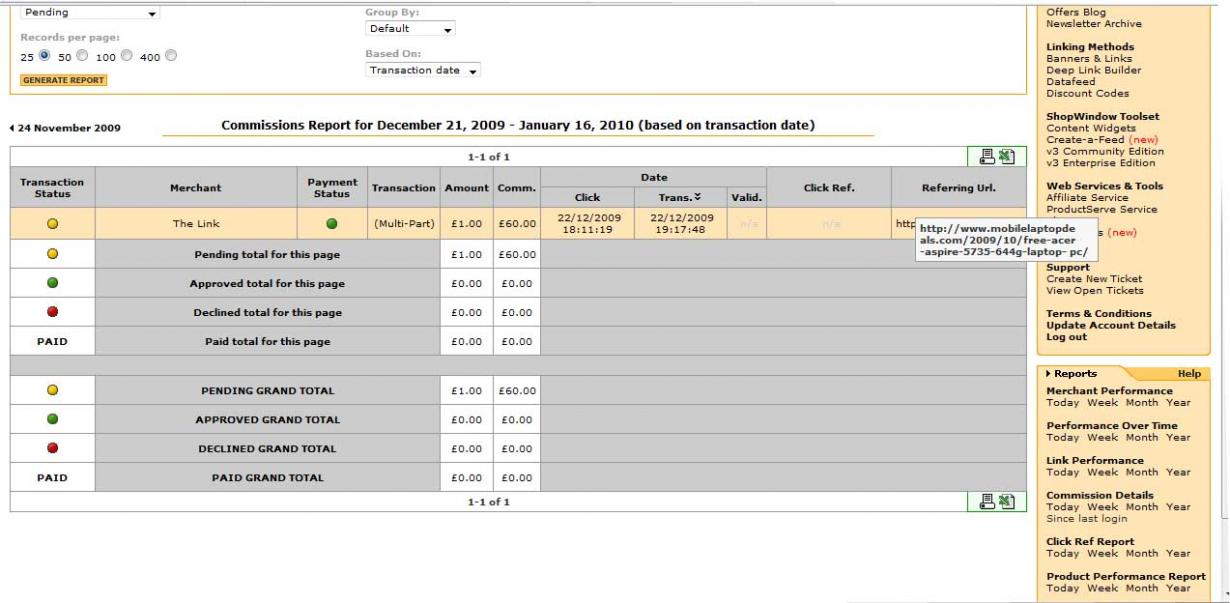
Task: Sort by the Trans. column arrow
Action: (697, 197)
